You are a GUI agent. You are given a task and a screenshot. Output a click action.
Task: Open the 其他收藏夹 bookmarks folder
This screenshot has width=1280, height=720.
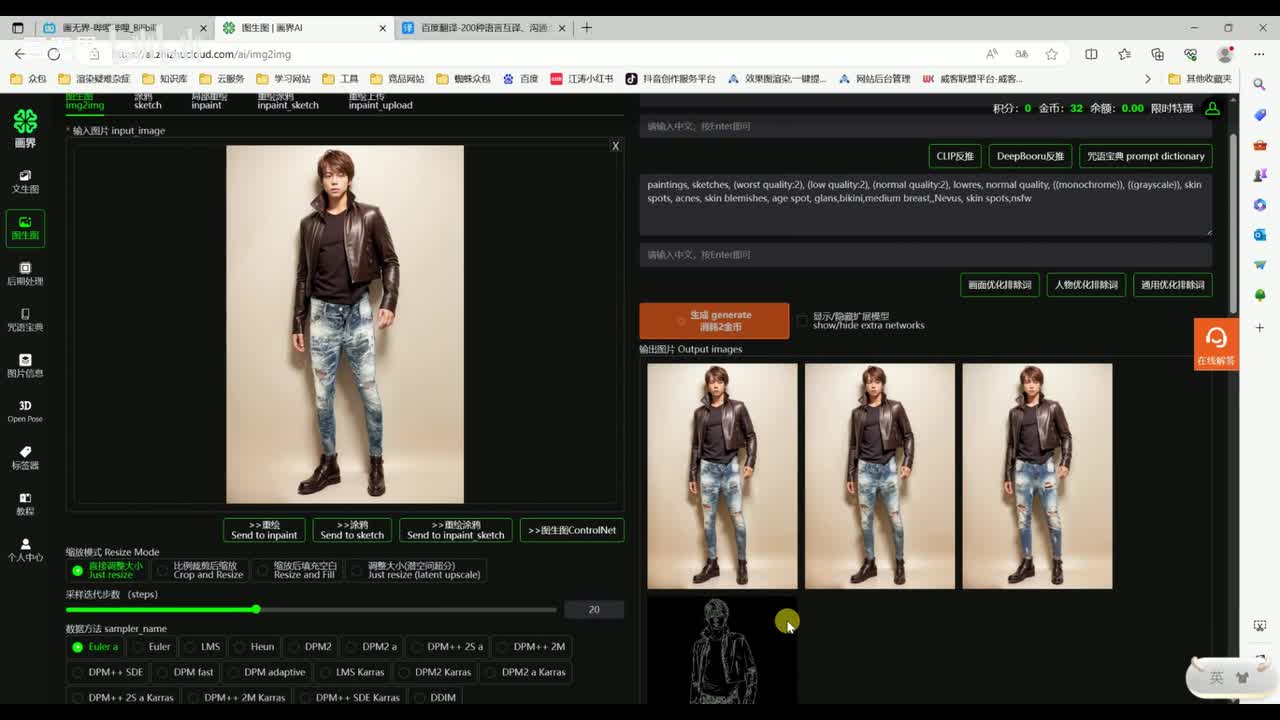(1199, 79)
